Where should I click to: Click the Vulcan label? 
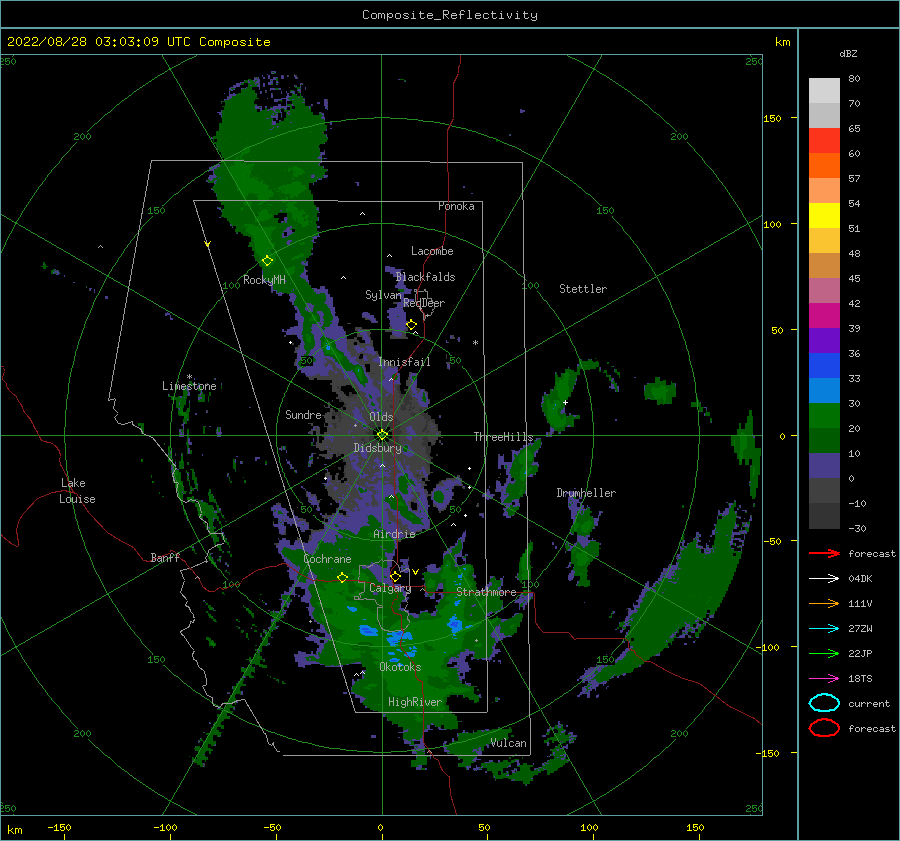(509, 743)
